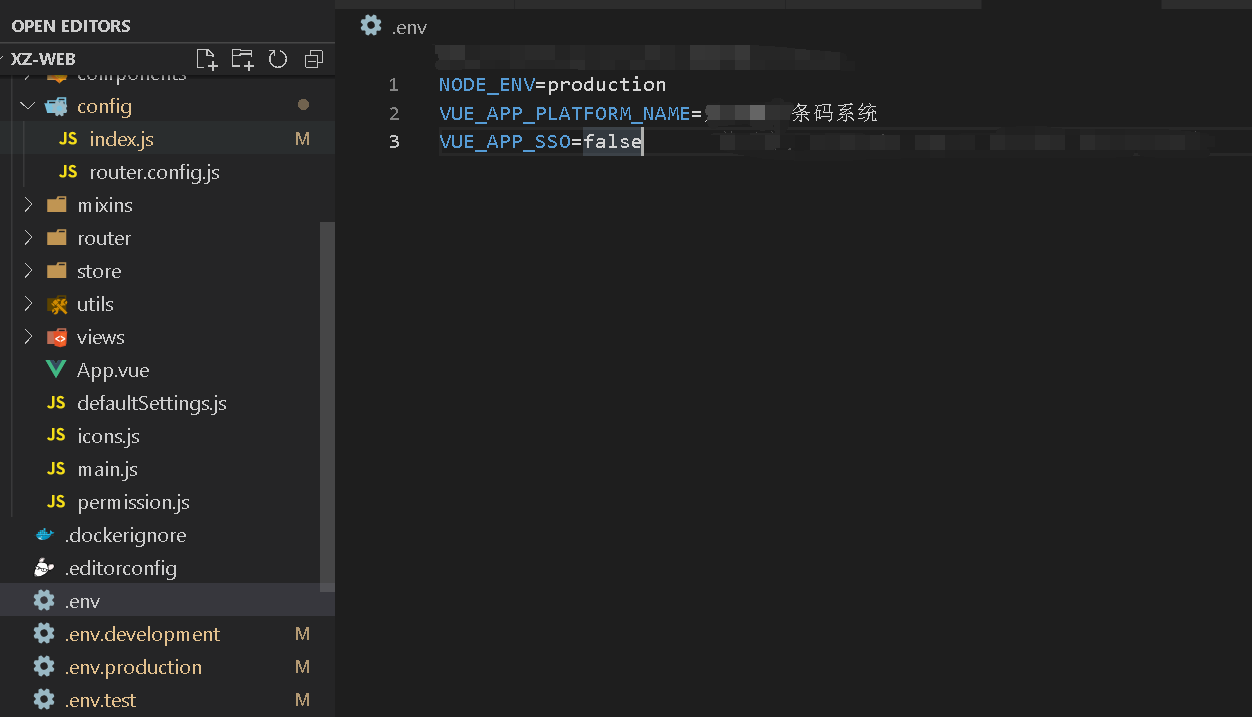Open main.js file
The height and width of the screenshot is (717, 1252).
(107, 469)
